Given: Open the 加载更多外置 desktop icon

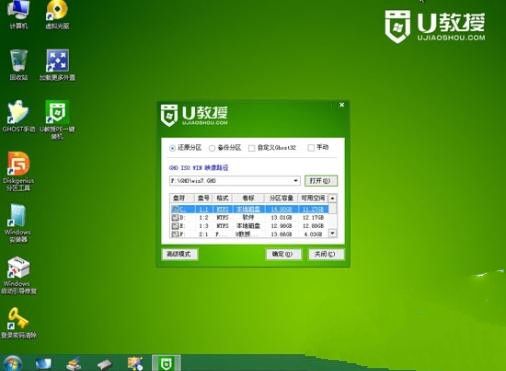Looking at the screenshot, I should pyautogui.click(x=57, y=65).
